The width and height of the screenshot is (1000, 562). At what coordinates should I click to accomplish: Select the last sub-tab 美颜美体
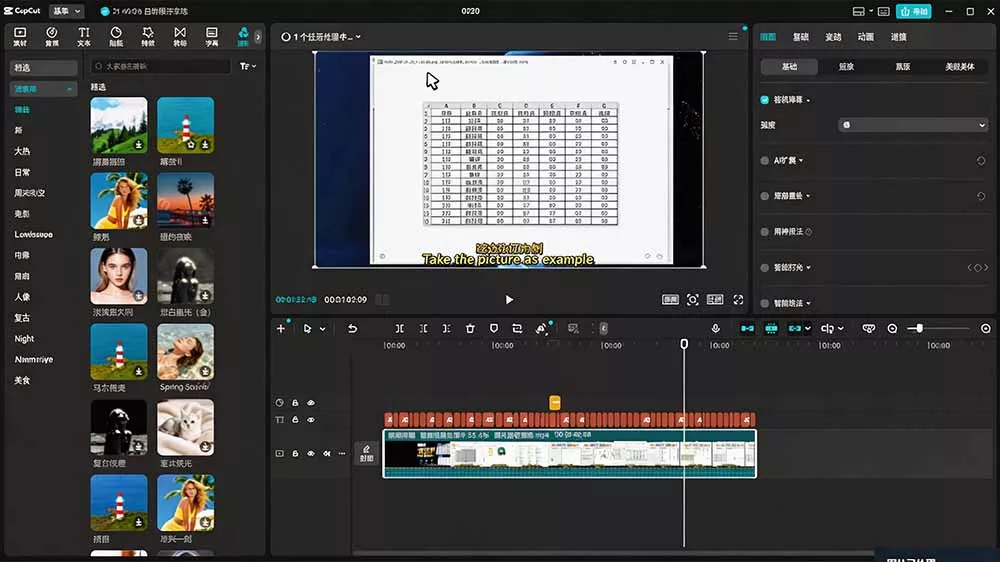[x=959, y=66]
